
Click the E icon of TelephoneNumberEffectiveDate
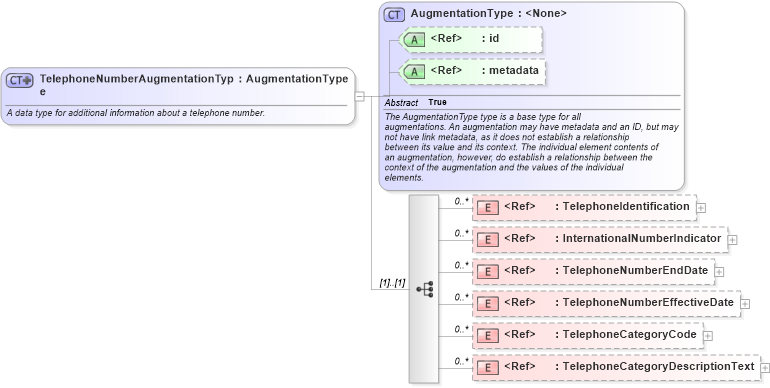coord(488,304)
